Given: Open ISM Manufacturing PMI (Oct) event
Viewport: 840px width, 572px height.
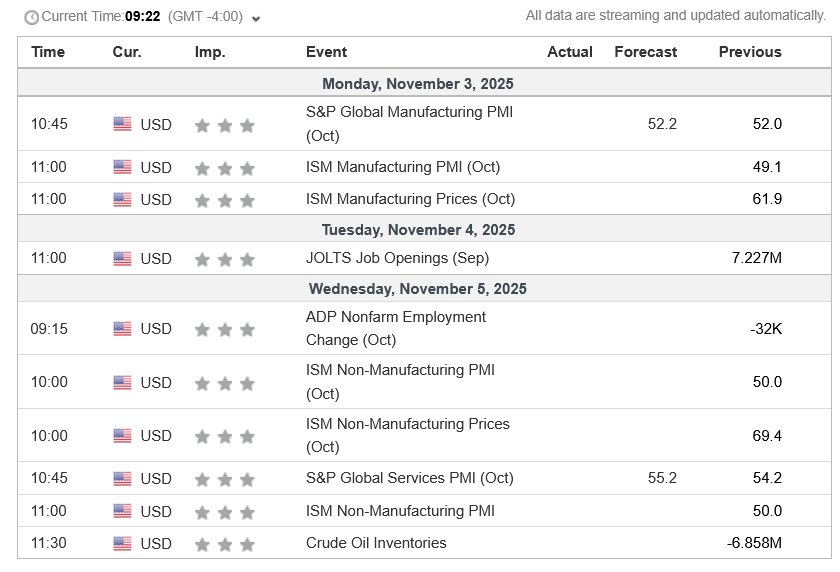Looking at the screenshot, I should 402,167.
